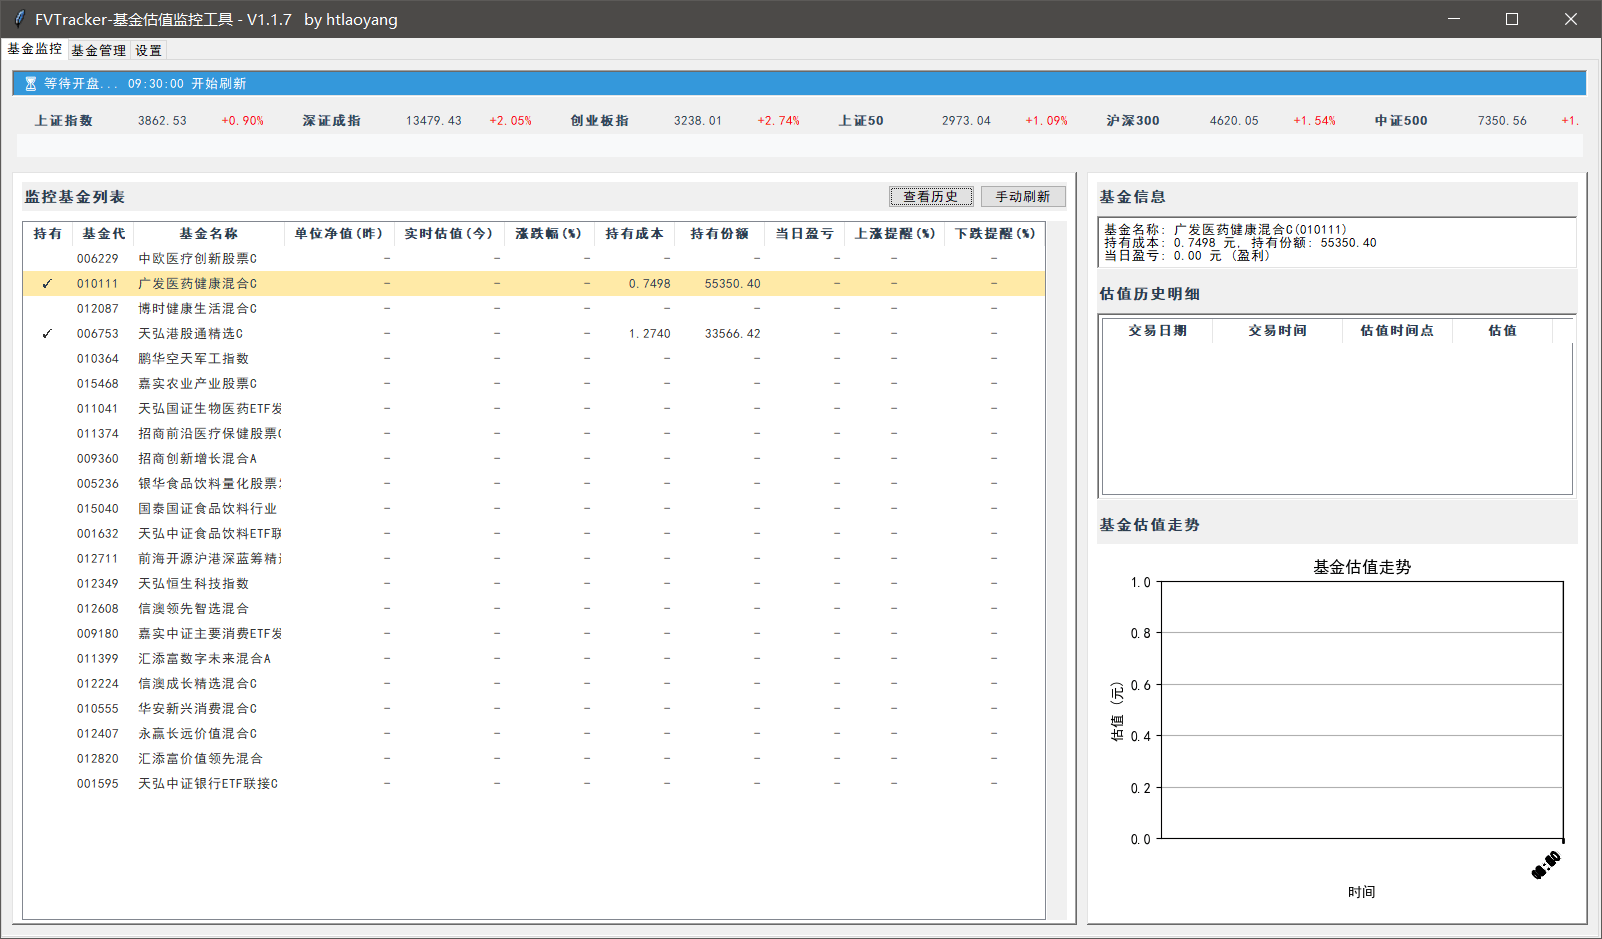Select the 天弘中证银行ETF联接C row
The height and width of the screenshot is (939, 1602).
[x=208, y=784]
